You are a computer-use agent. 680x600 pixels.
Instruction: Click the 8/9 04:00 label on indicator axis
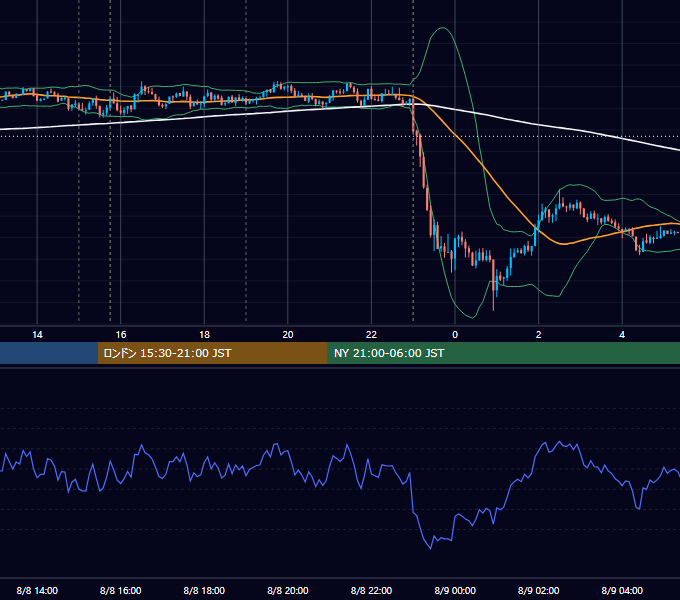pos(622,590)
